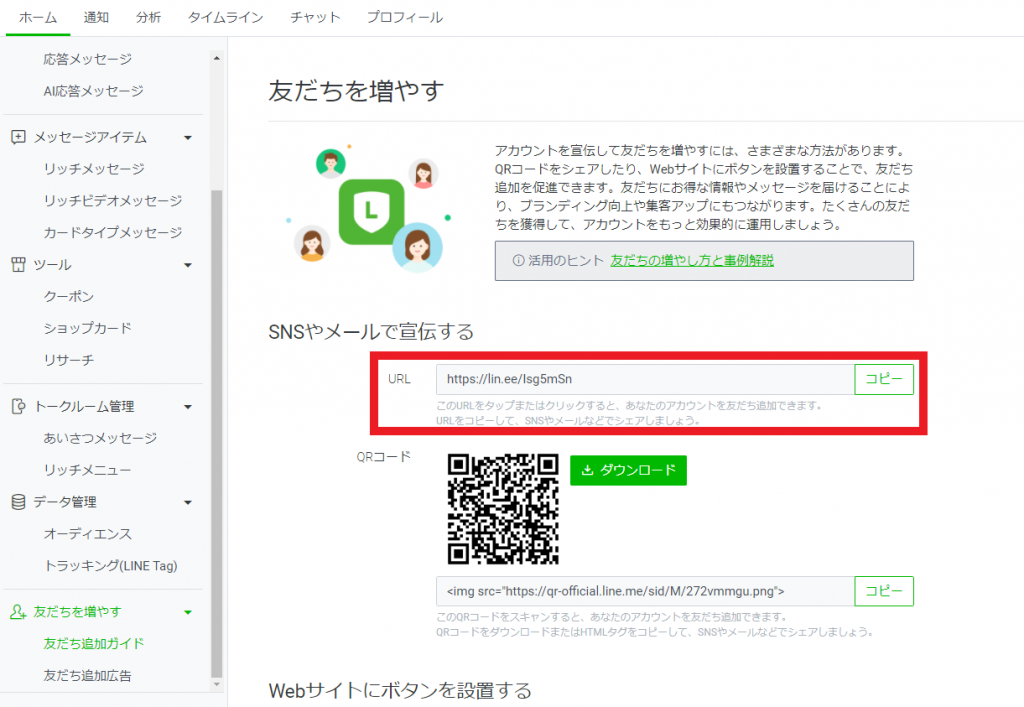Click the LINE shield illustration

(x=371, y=212)
